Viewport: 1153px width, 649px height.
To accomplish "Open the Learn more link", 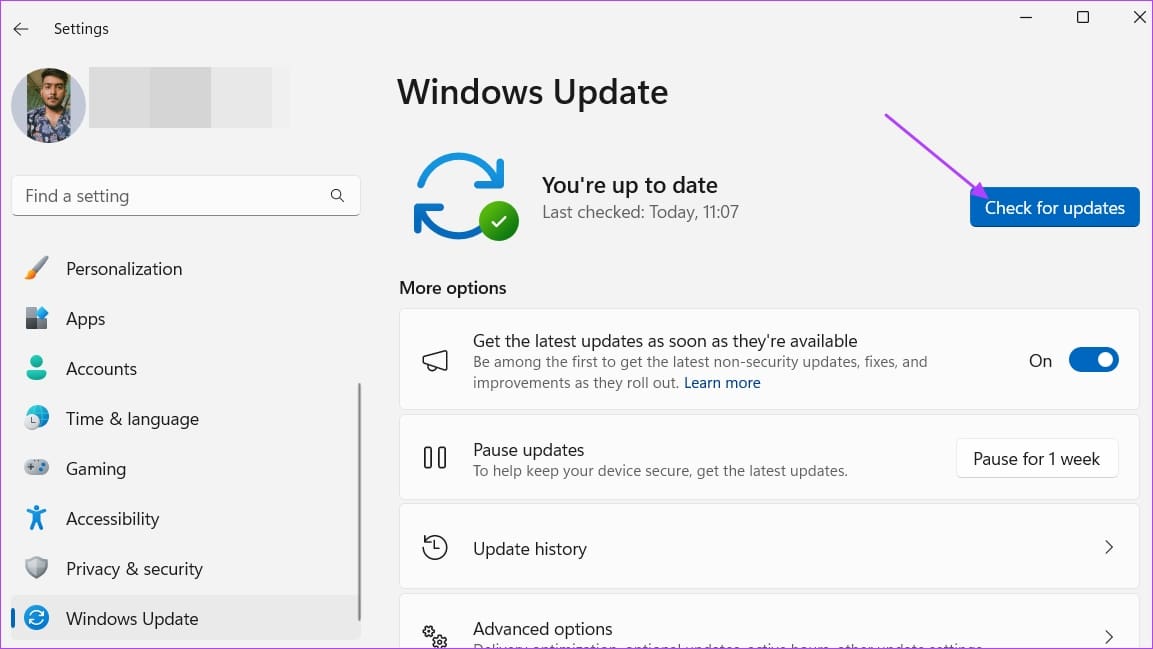I will (x=722, y=382).
